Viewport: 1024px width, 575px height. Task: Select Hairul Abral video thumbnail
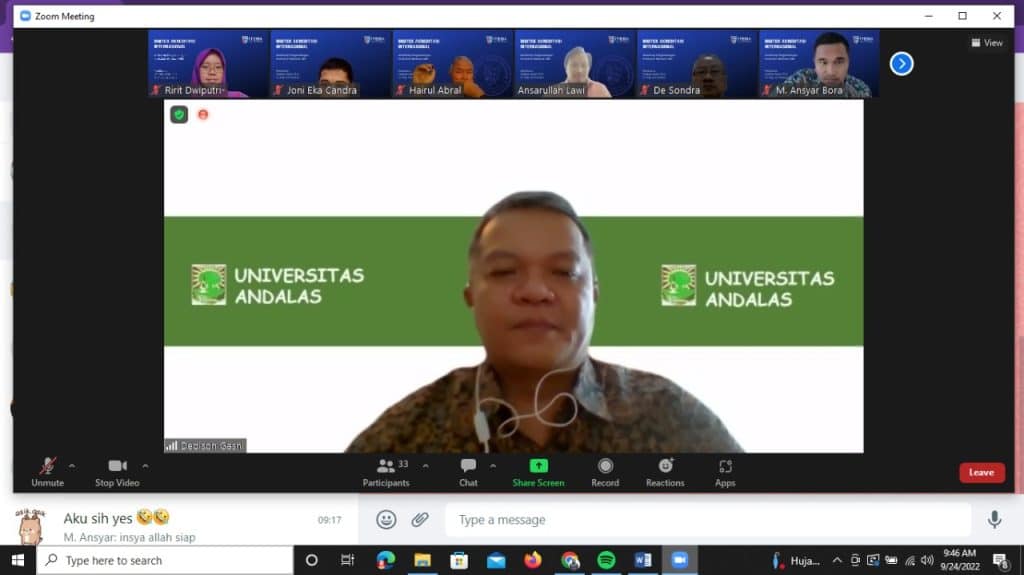click(453, 64)
